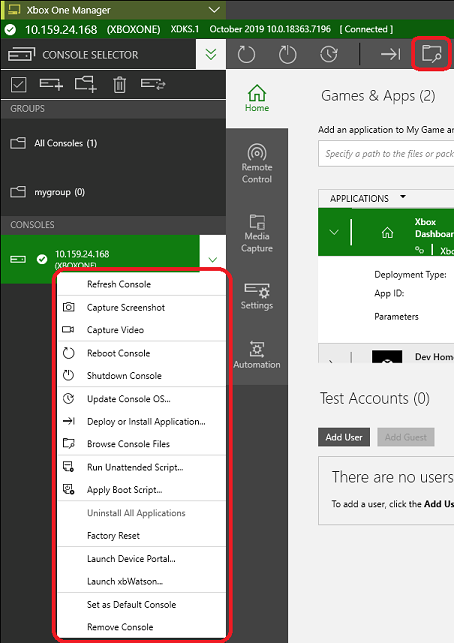The width and height of the screenshot is (454, 643).
Task: Go to the Automation tab
Action: click(257, 355)
